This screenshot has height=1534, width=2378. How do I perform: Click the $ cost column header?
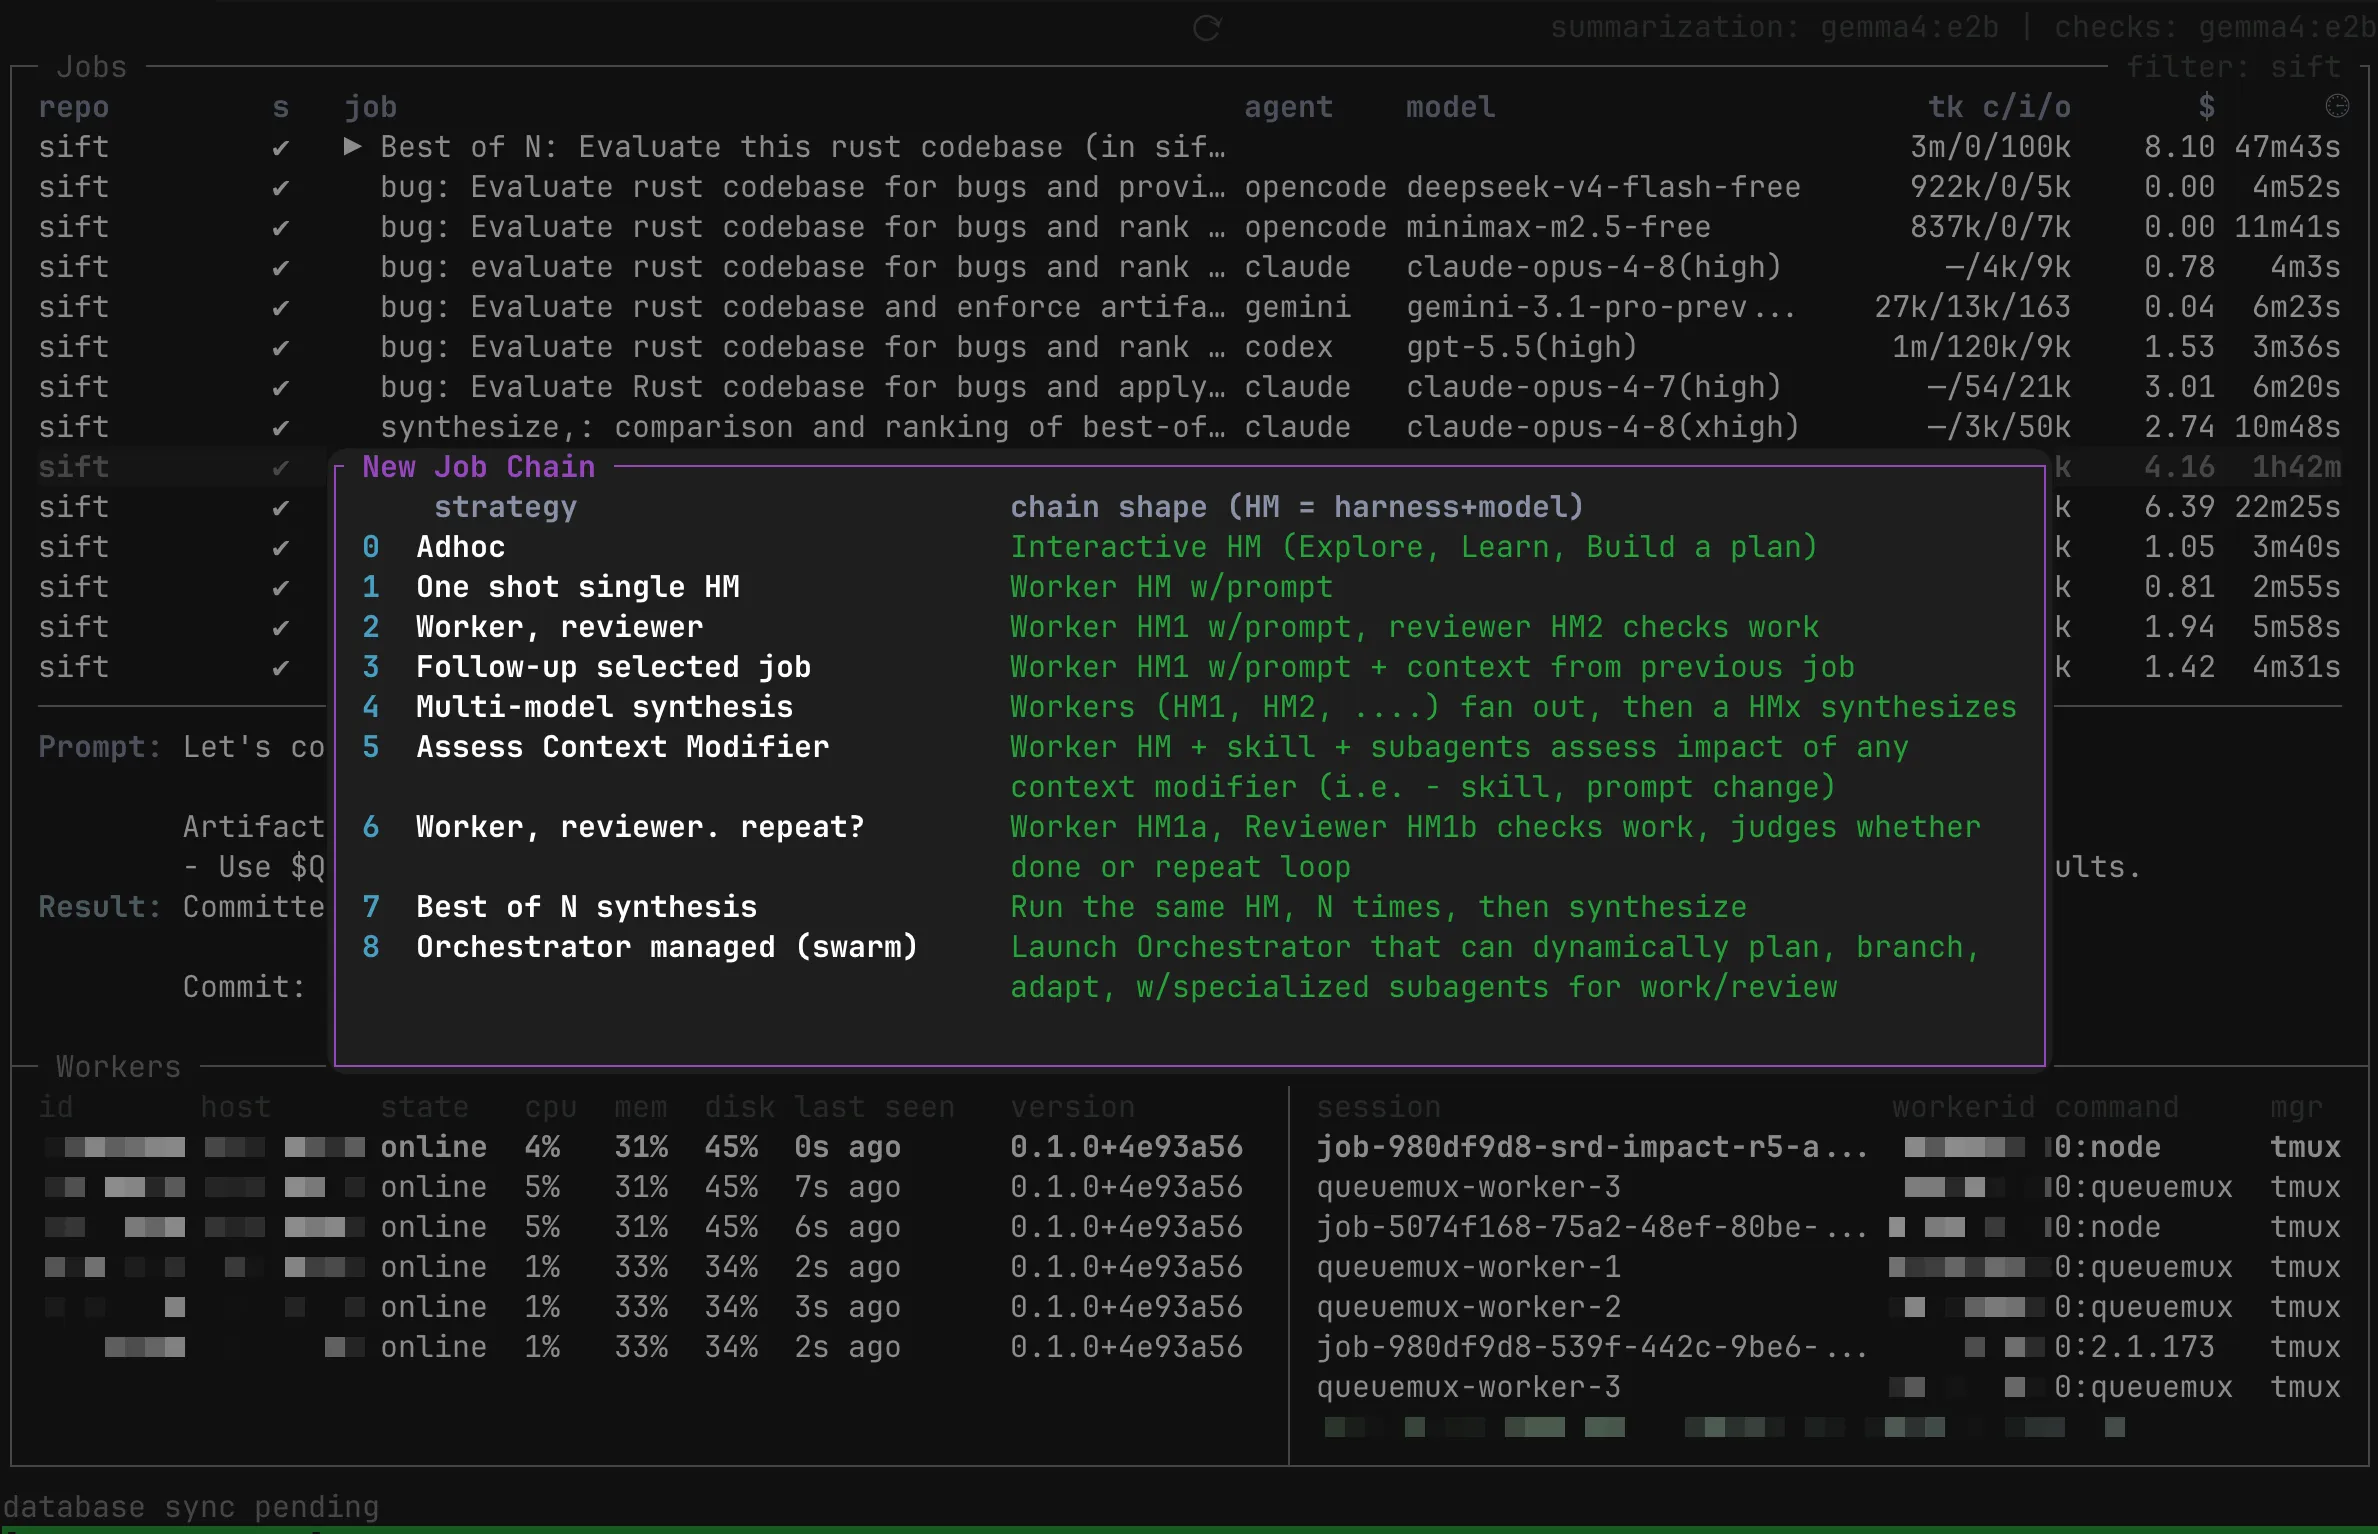pos(2207,107)
